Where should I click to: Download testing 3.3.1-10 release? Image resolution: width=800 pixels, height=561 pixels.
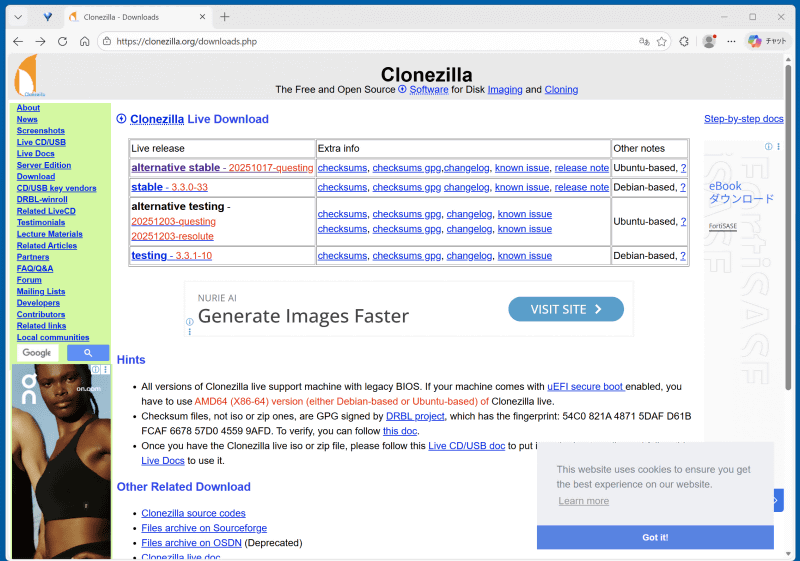tap(171, 256)
